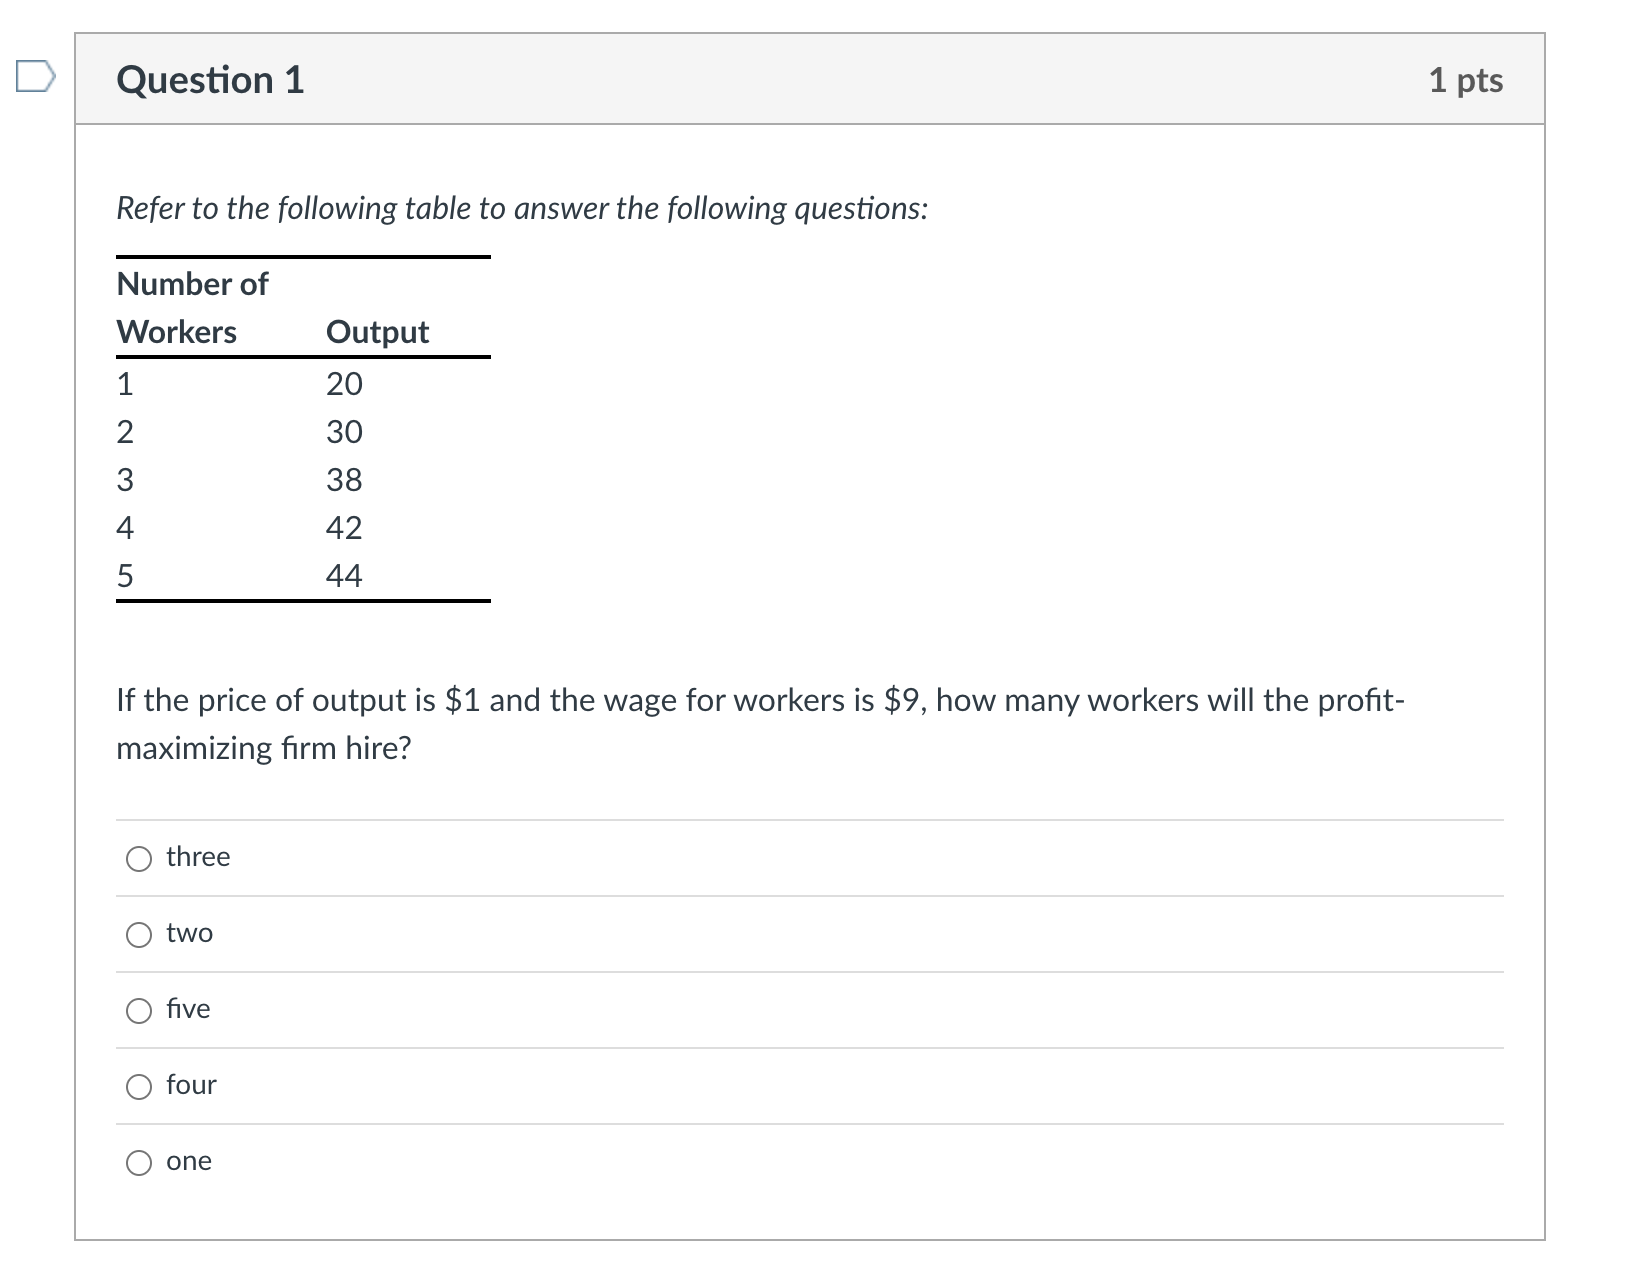Select the radio button for 'five'

click(139, 1011)
